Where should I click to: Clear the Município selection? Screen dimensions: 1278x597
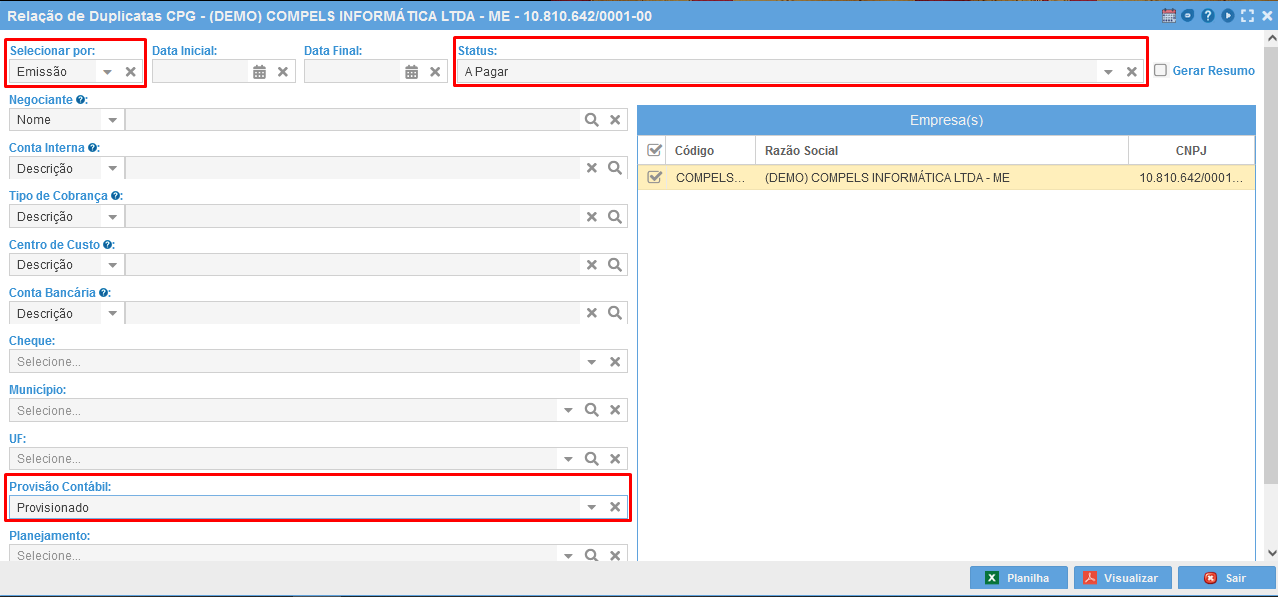click(x=616, y=410)
